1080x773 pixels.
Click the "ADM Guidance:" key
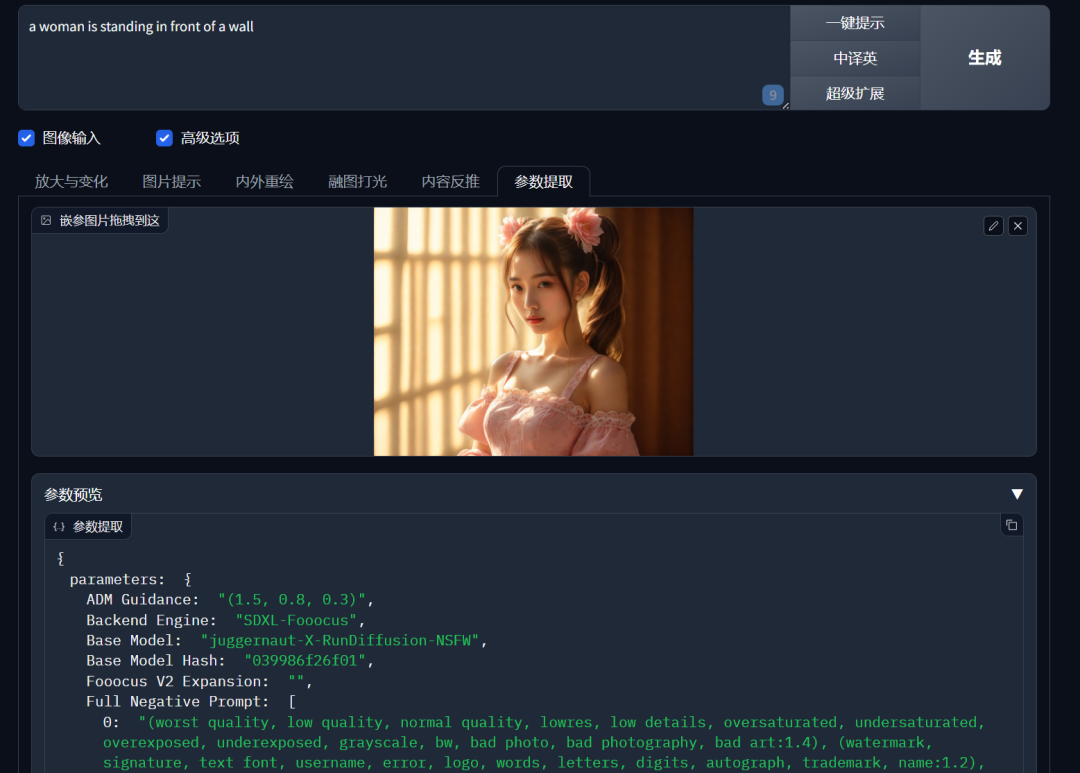[143, 599]
